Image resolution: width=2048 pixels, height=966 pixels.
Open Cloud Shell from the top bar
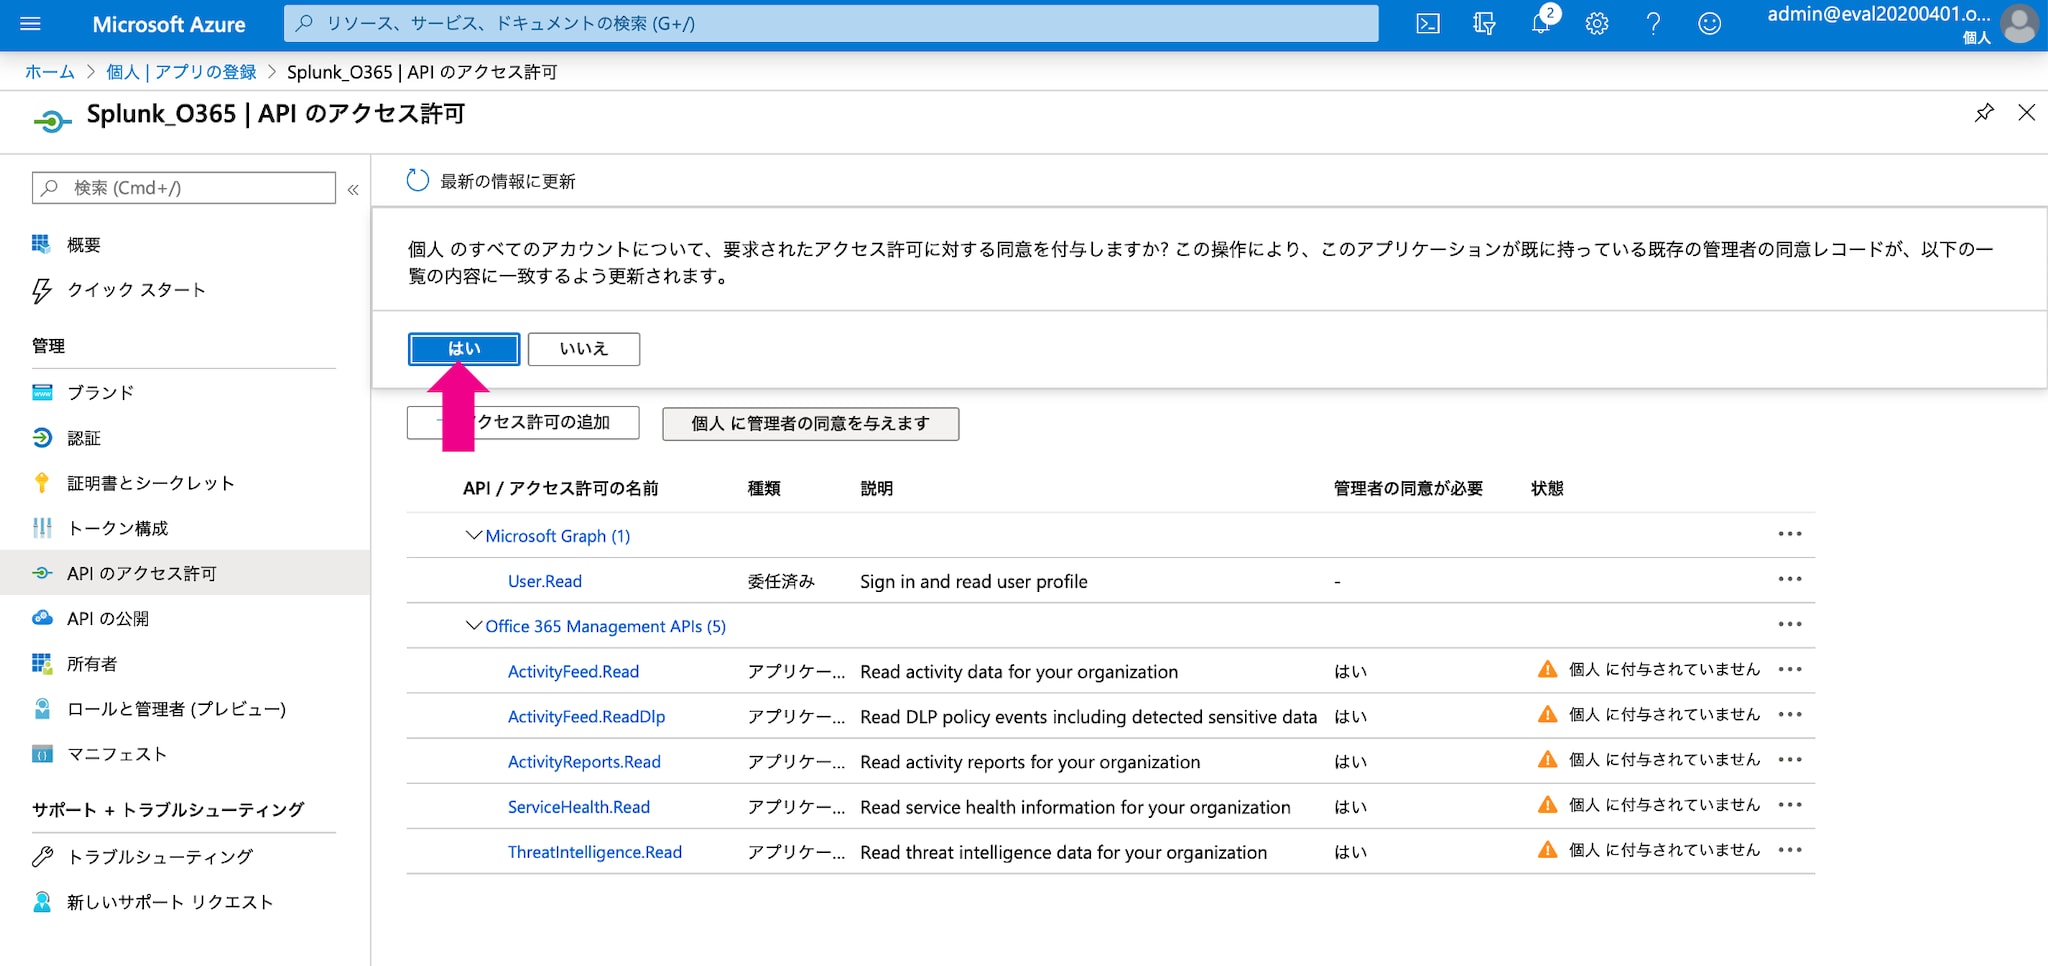pos(1428,23)
